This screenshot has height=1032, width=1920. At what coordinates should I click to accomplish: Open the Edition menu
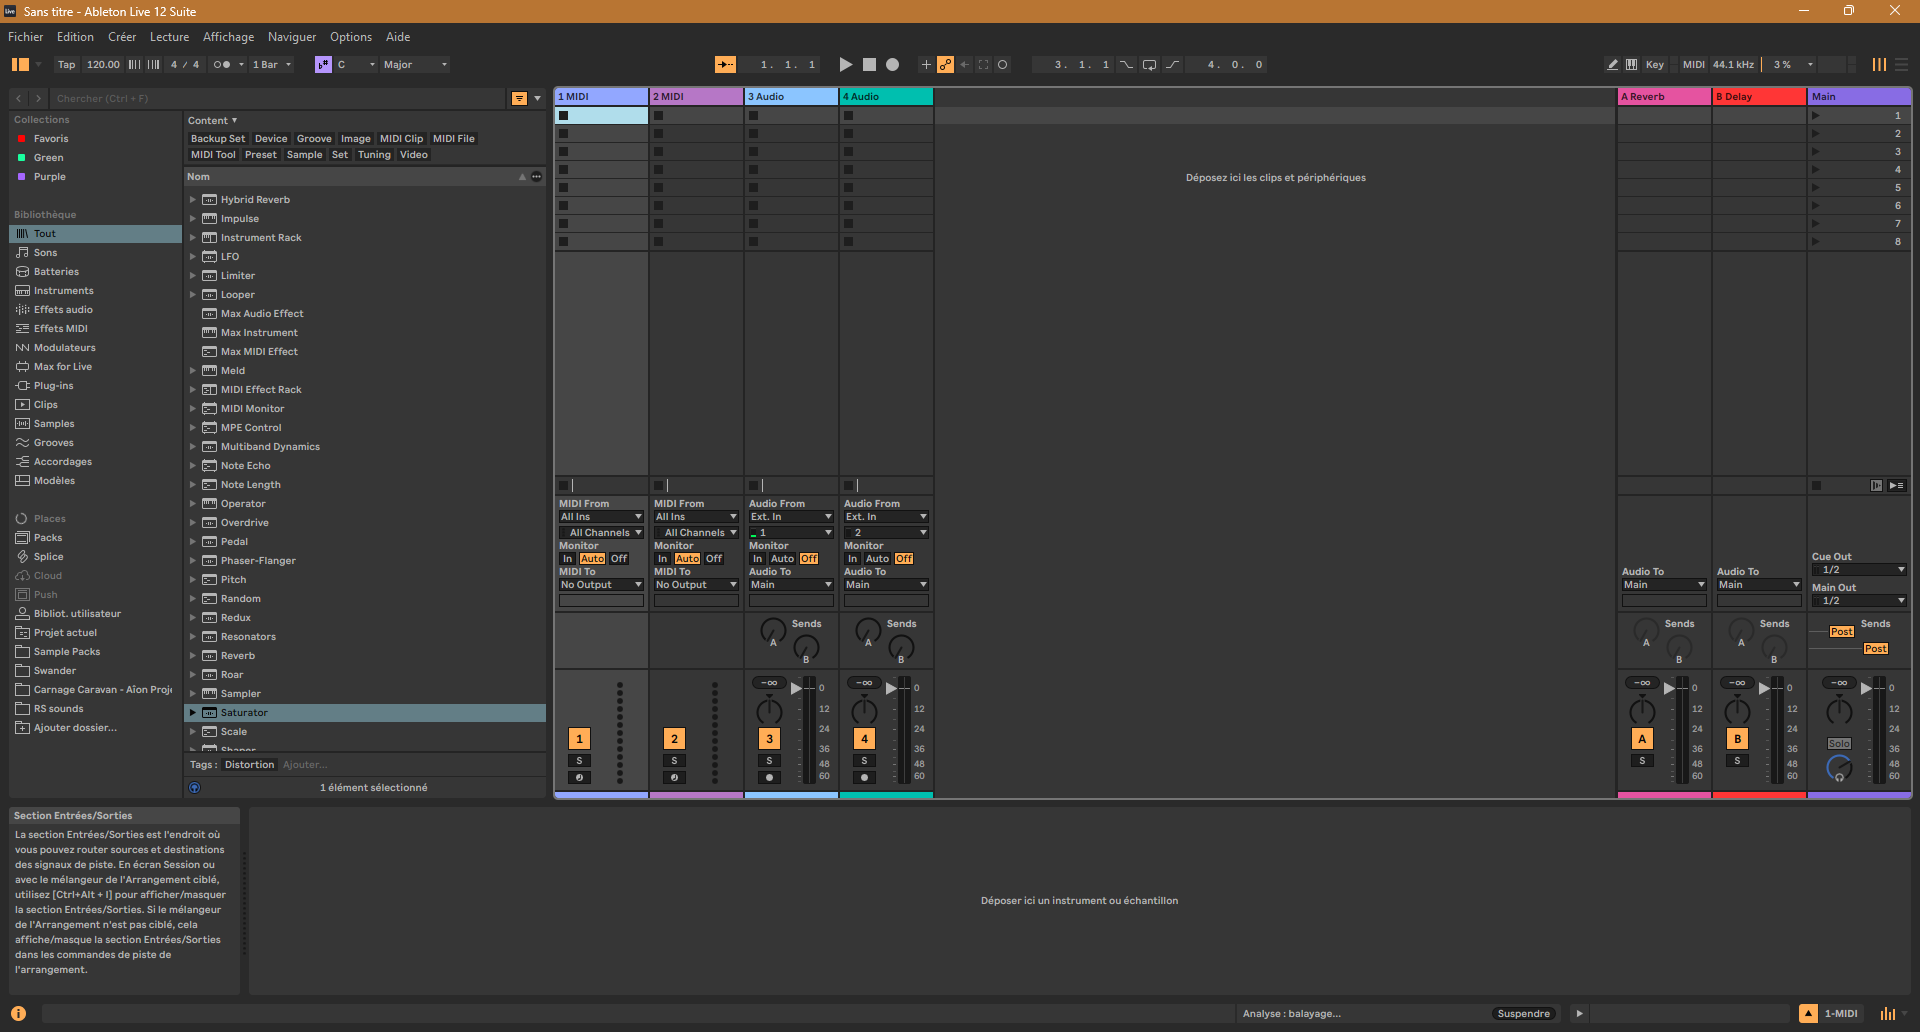[x=75, y=37]
